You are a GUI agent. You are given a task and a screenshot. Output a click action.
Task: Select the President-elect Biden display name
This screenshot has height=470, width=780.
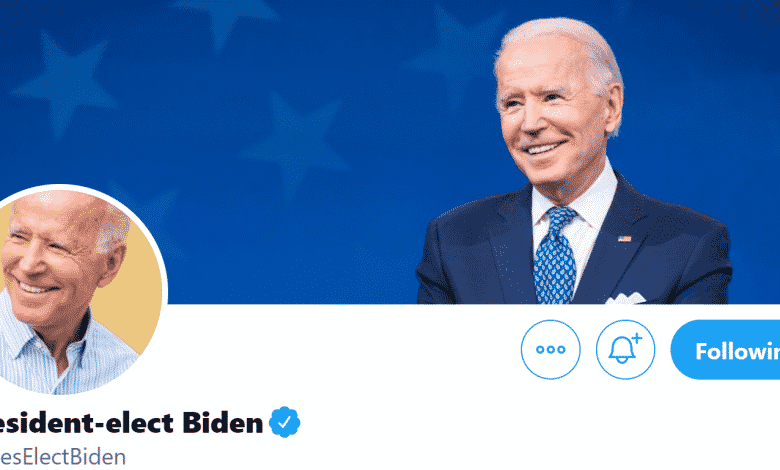(131, 423)
